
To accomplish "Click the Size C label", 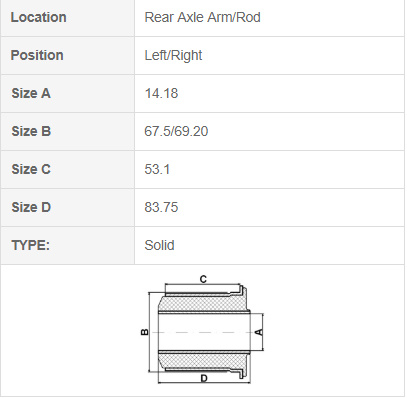I will 31,169.
